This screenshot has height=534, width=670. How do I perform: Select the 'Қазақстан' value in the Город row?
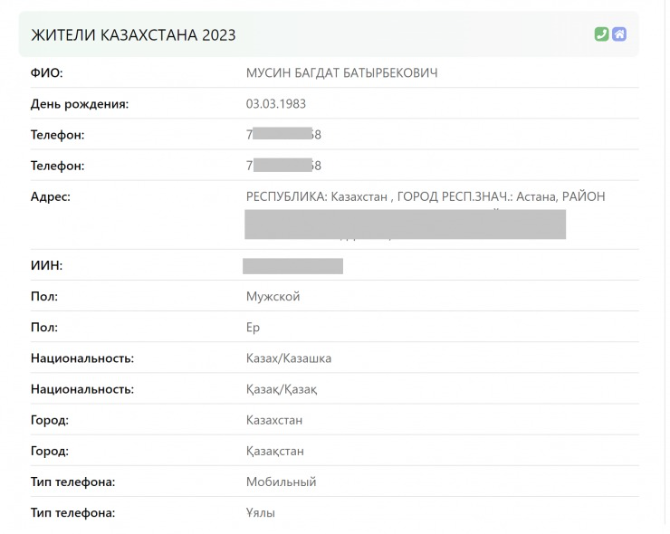click(274, 451)
